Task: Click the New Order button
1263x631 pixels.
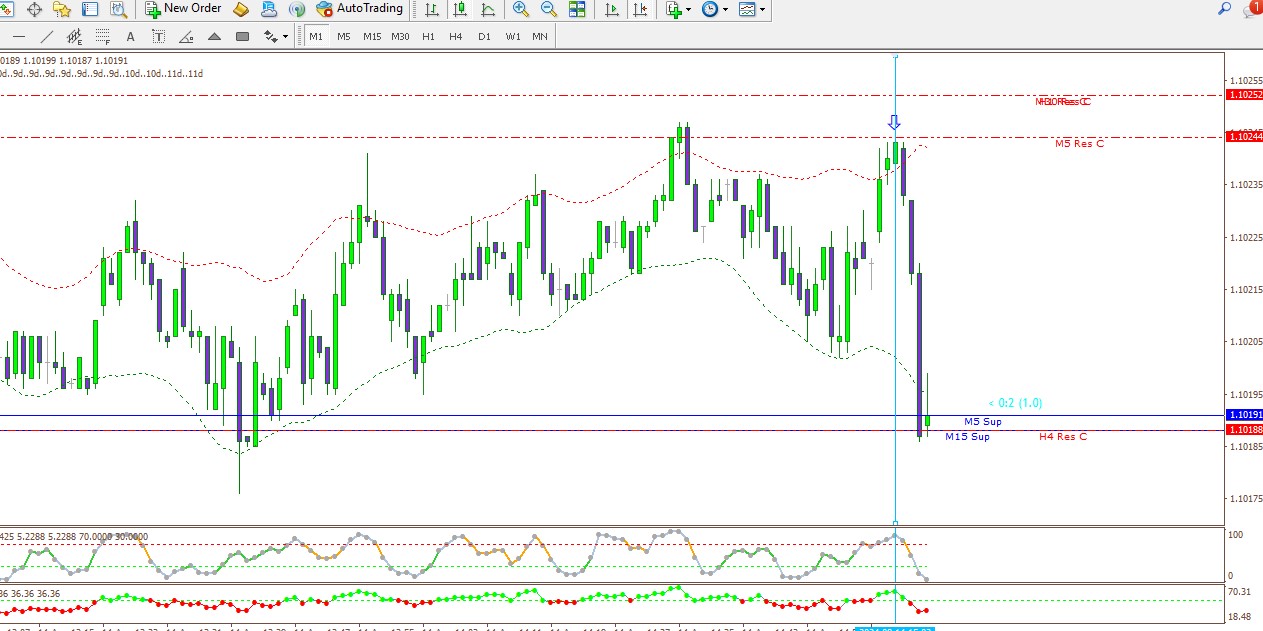Action: pyautogui.click(x=184, y=9)
